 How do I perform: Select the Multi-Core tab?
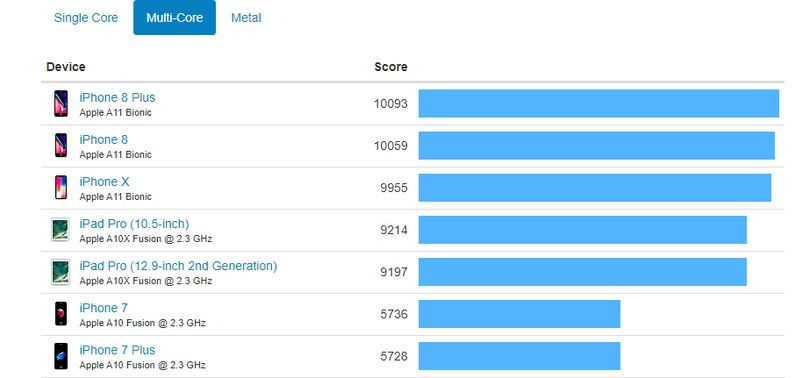(x=175, y=18)
